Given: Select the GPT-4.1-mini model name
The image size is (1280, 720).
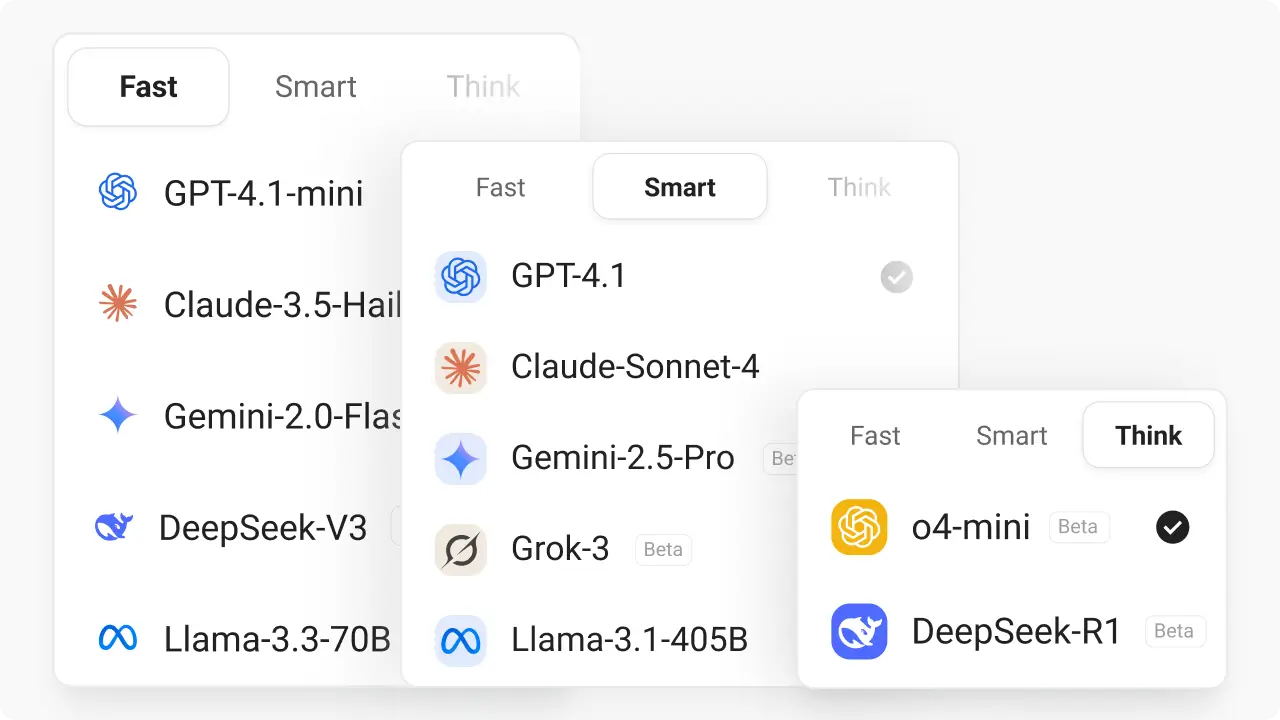Looking at the screenshot, I should 264,193.
